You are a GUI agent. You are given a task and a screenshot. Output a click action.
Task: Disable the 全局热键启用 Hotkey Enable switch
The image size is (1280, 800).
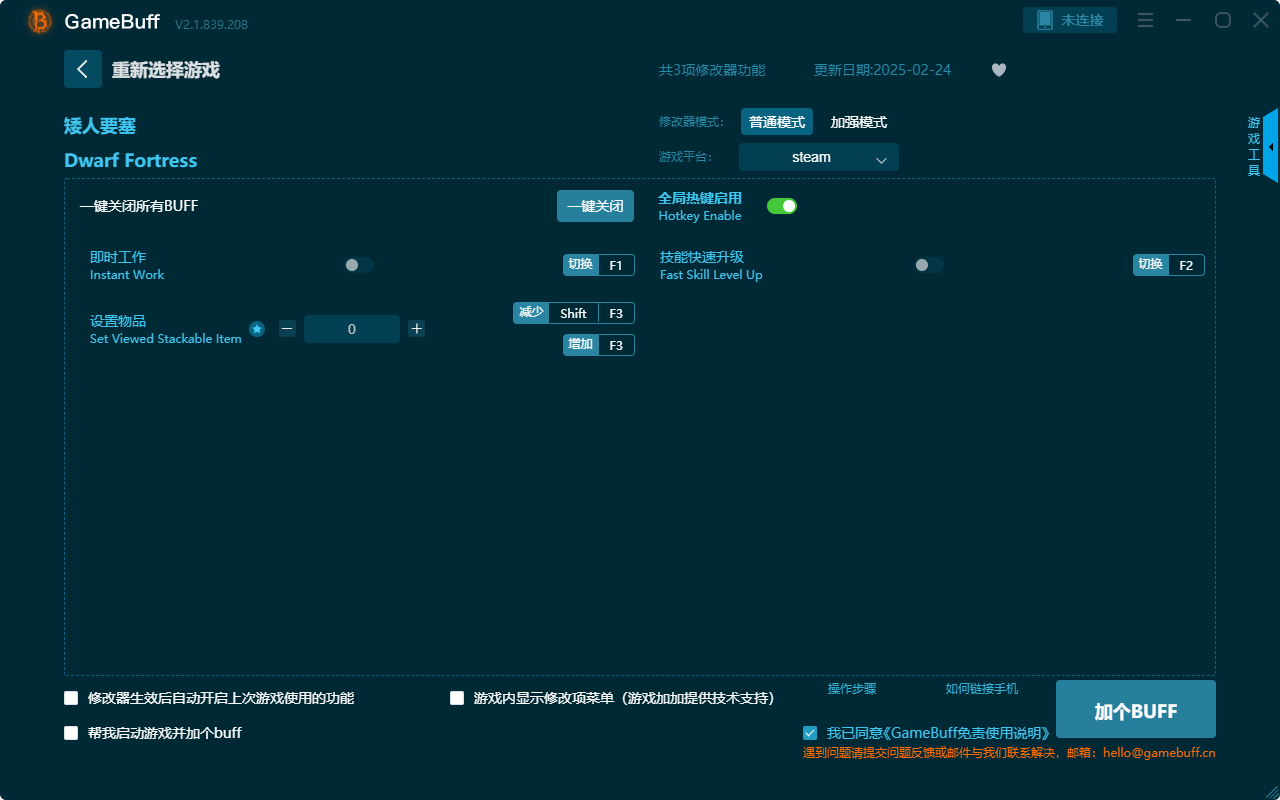click(781, 205)
